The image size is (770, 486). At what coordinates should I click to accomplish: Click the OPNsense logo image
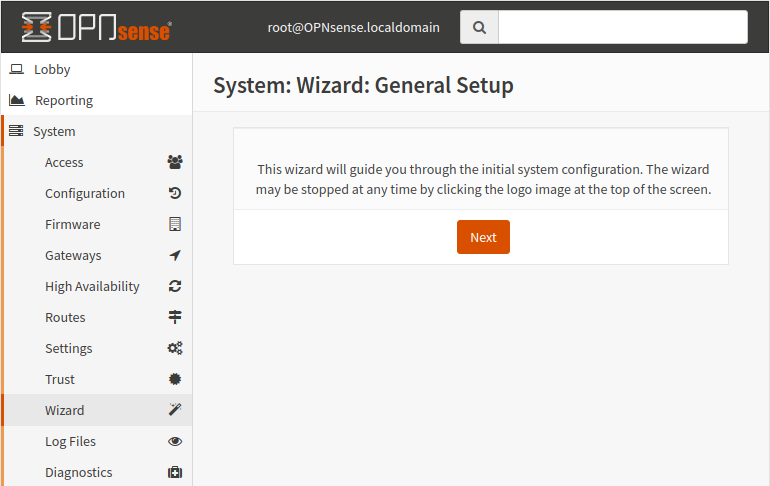[96, 28]
